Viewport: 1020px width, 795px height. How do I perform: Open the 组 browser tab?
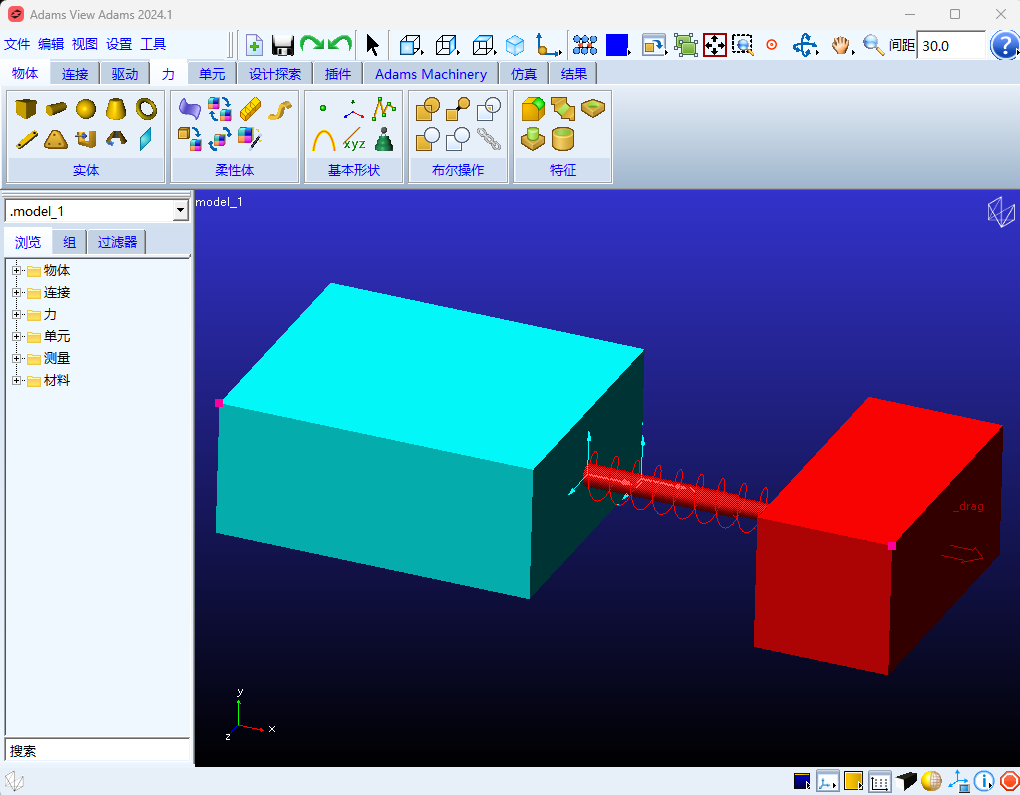pyautogui.click(x=70, y=242)
